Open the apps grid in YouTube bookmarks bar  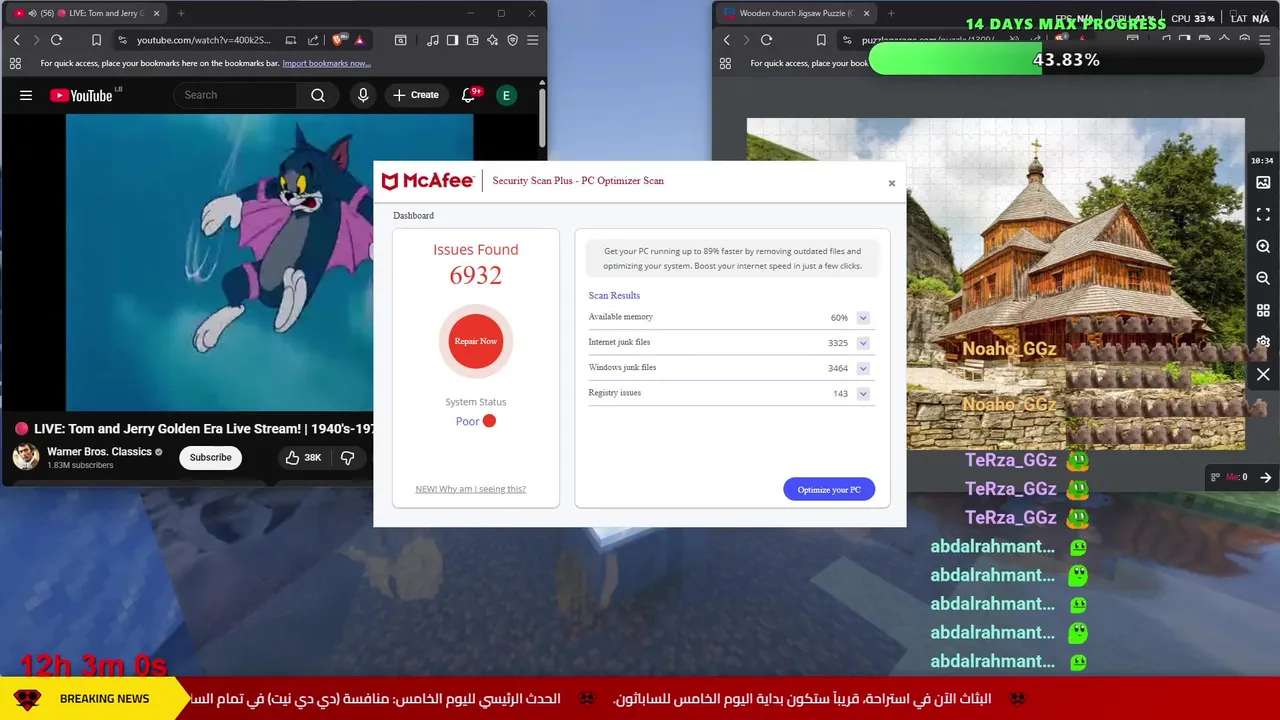pos(15,63)
